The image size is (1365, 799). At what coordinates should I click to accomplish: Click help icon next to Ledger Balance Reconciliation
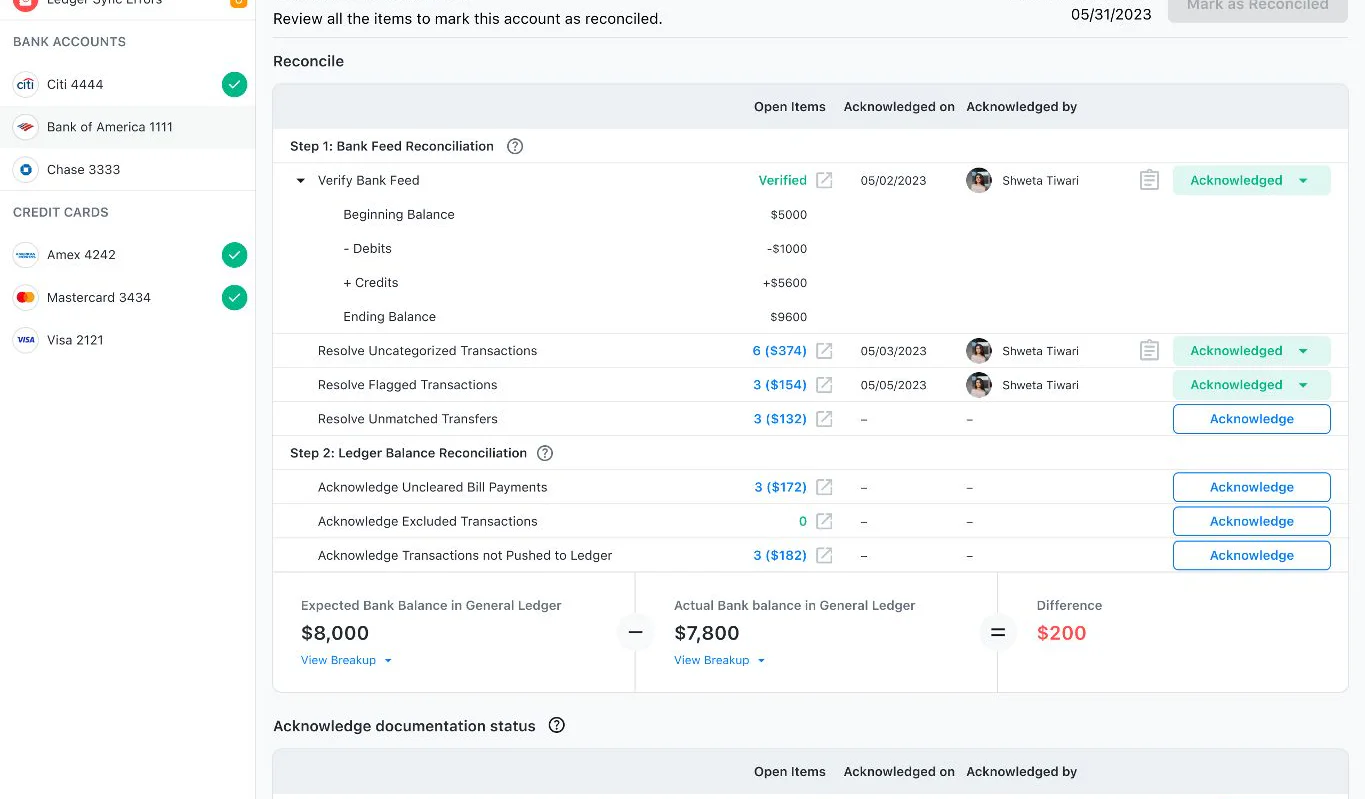coord(545,453)
